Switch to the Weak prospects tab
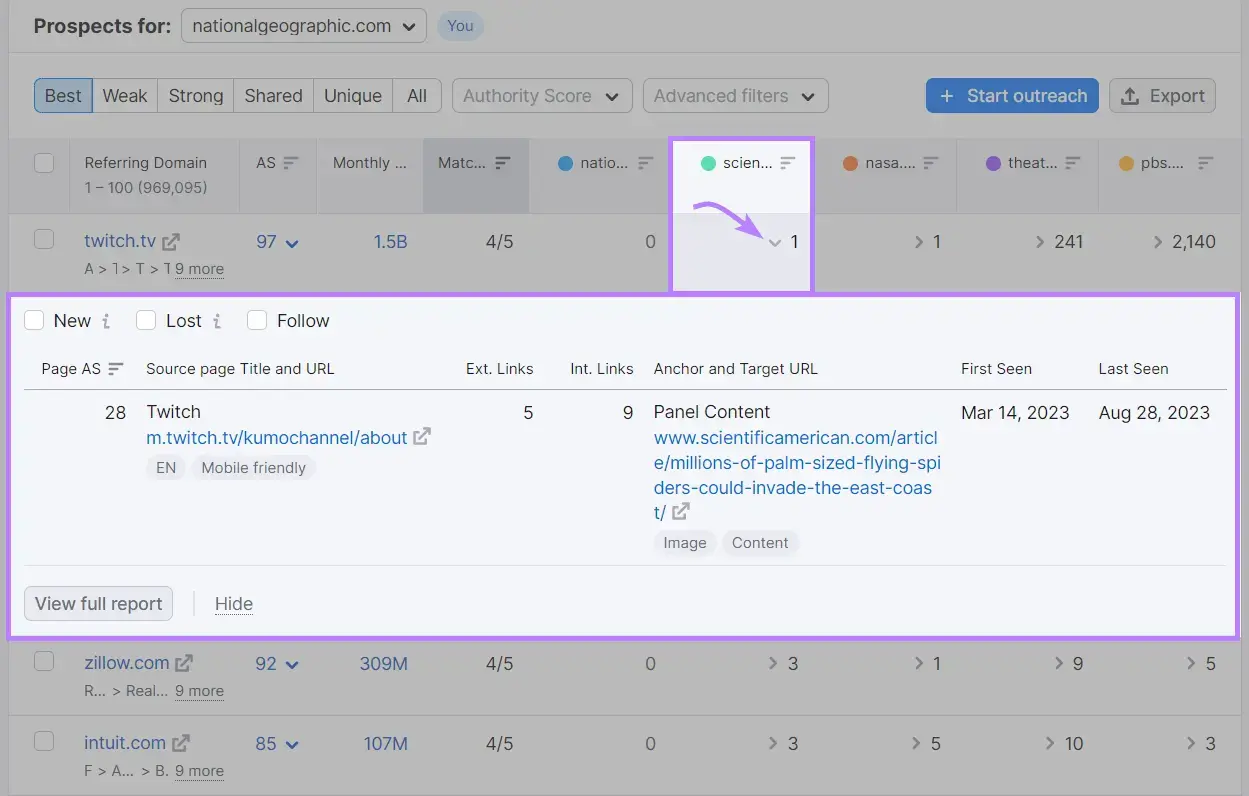Screen dimensions: 1249x796 124,95
